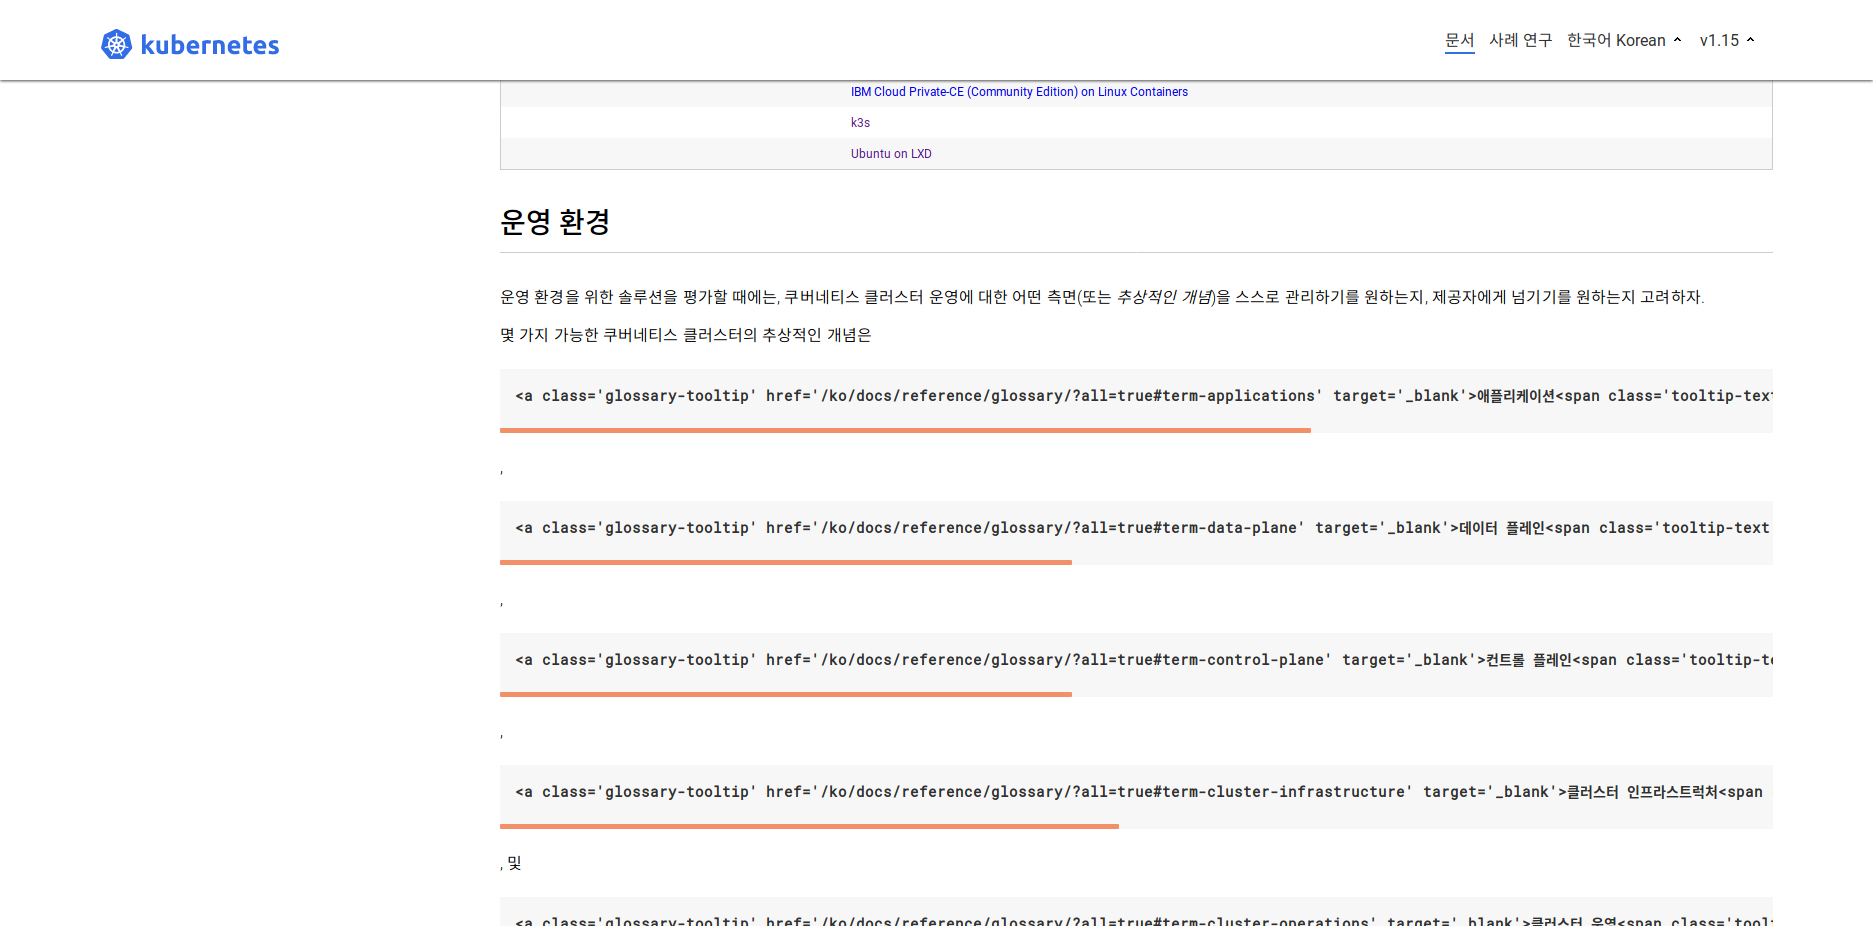The width and height of the screenshot is (1873, 926).
Task: Click the term-data-plane glossary code line
Action: 1144,528
